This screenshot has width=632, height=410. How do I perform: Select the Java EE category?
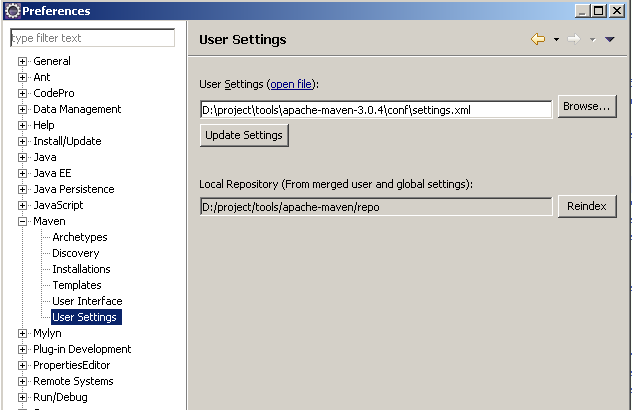(52, 173)
